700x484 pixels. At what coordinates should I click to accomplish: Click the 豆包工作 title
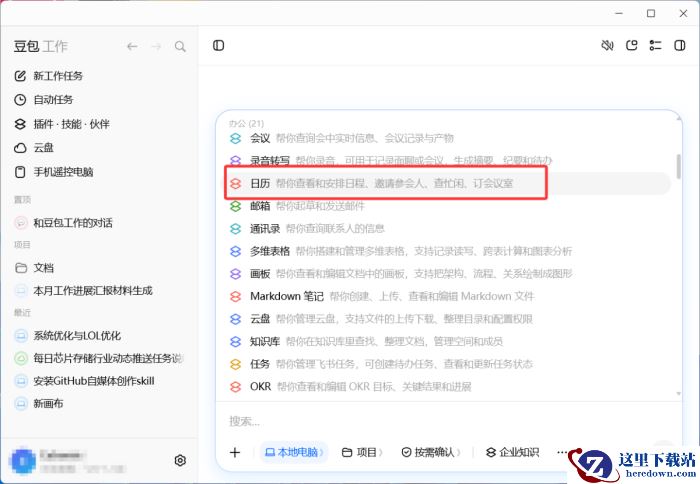coord(41,46)
